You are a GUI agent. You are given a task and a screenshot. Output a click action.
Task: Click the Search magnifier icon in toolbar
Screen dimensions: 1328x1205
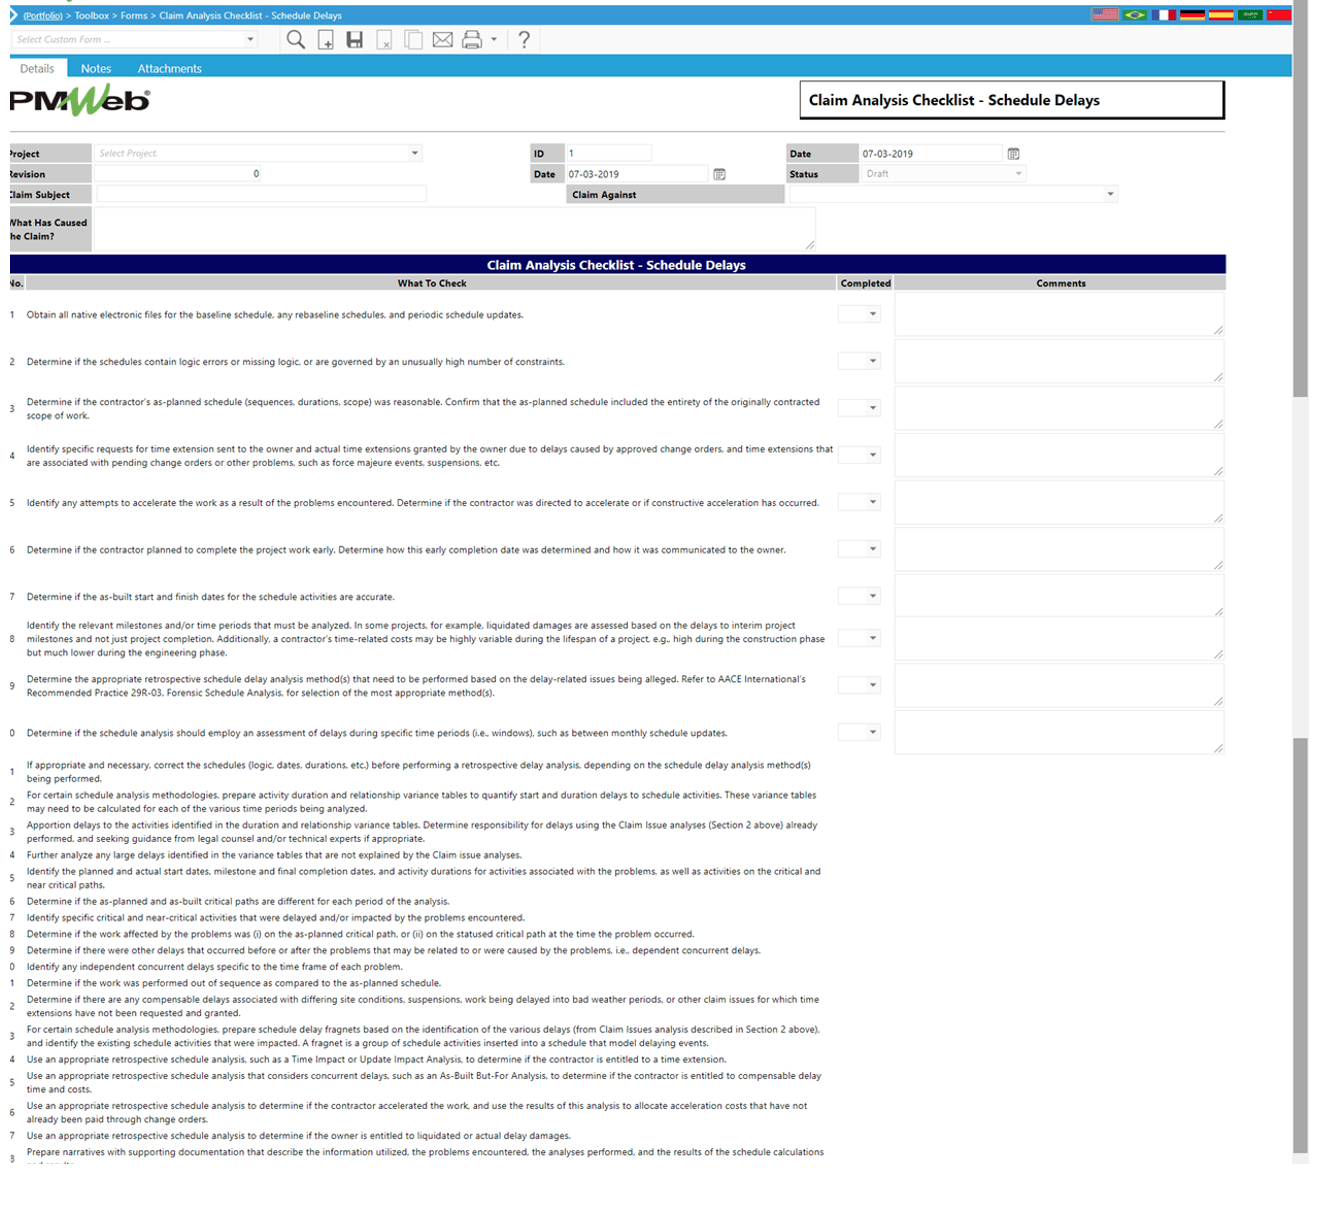pyautogui.click(x=296, y=40)
